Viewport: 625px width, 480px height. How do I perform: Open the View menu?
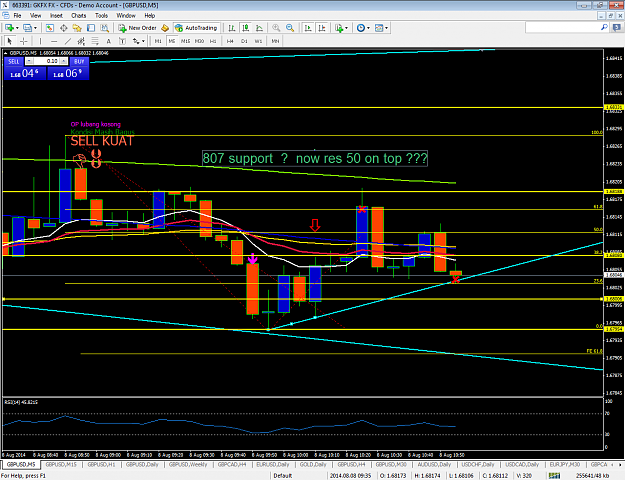35,16
